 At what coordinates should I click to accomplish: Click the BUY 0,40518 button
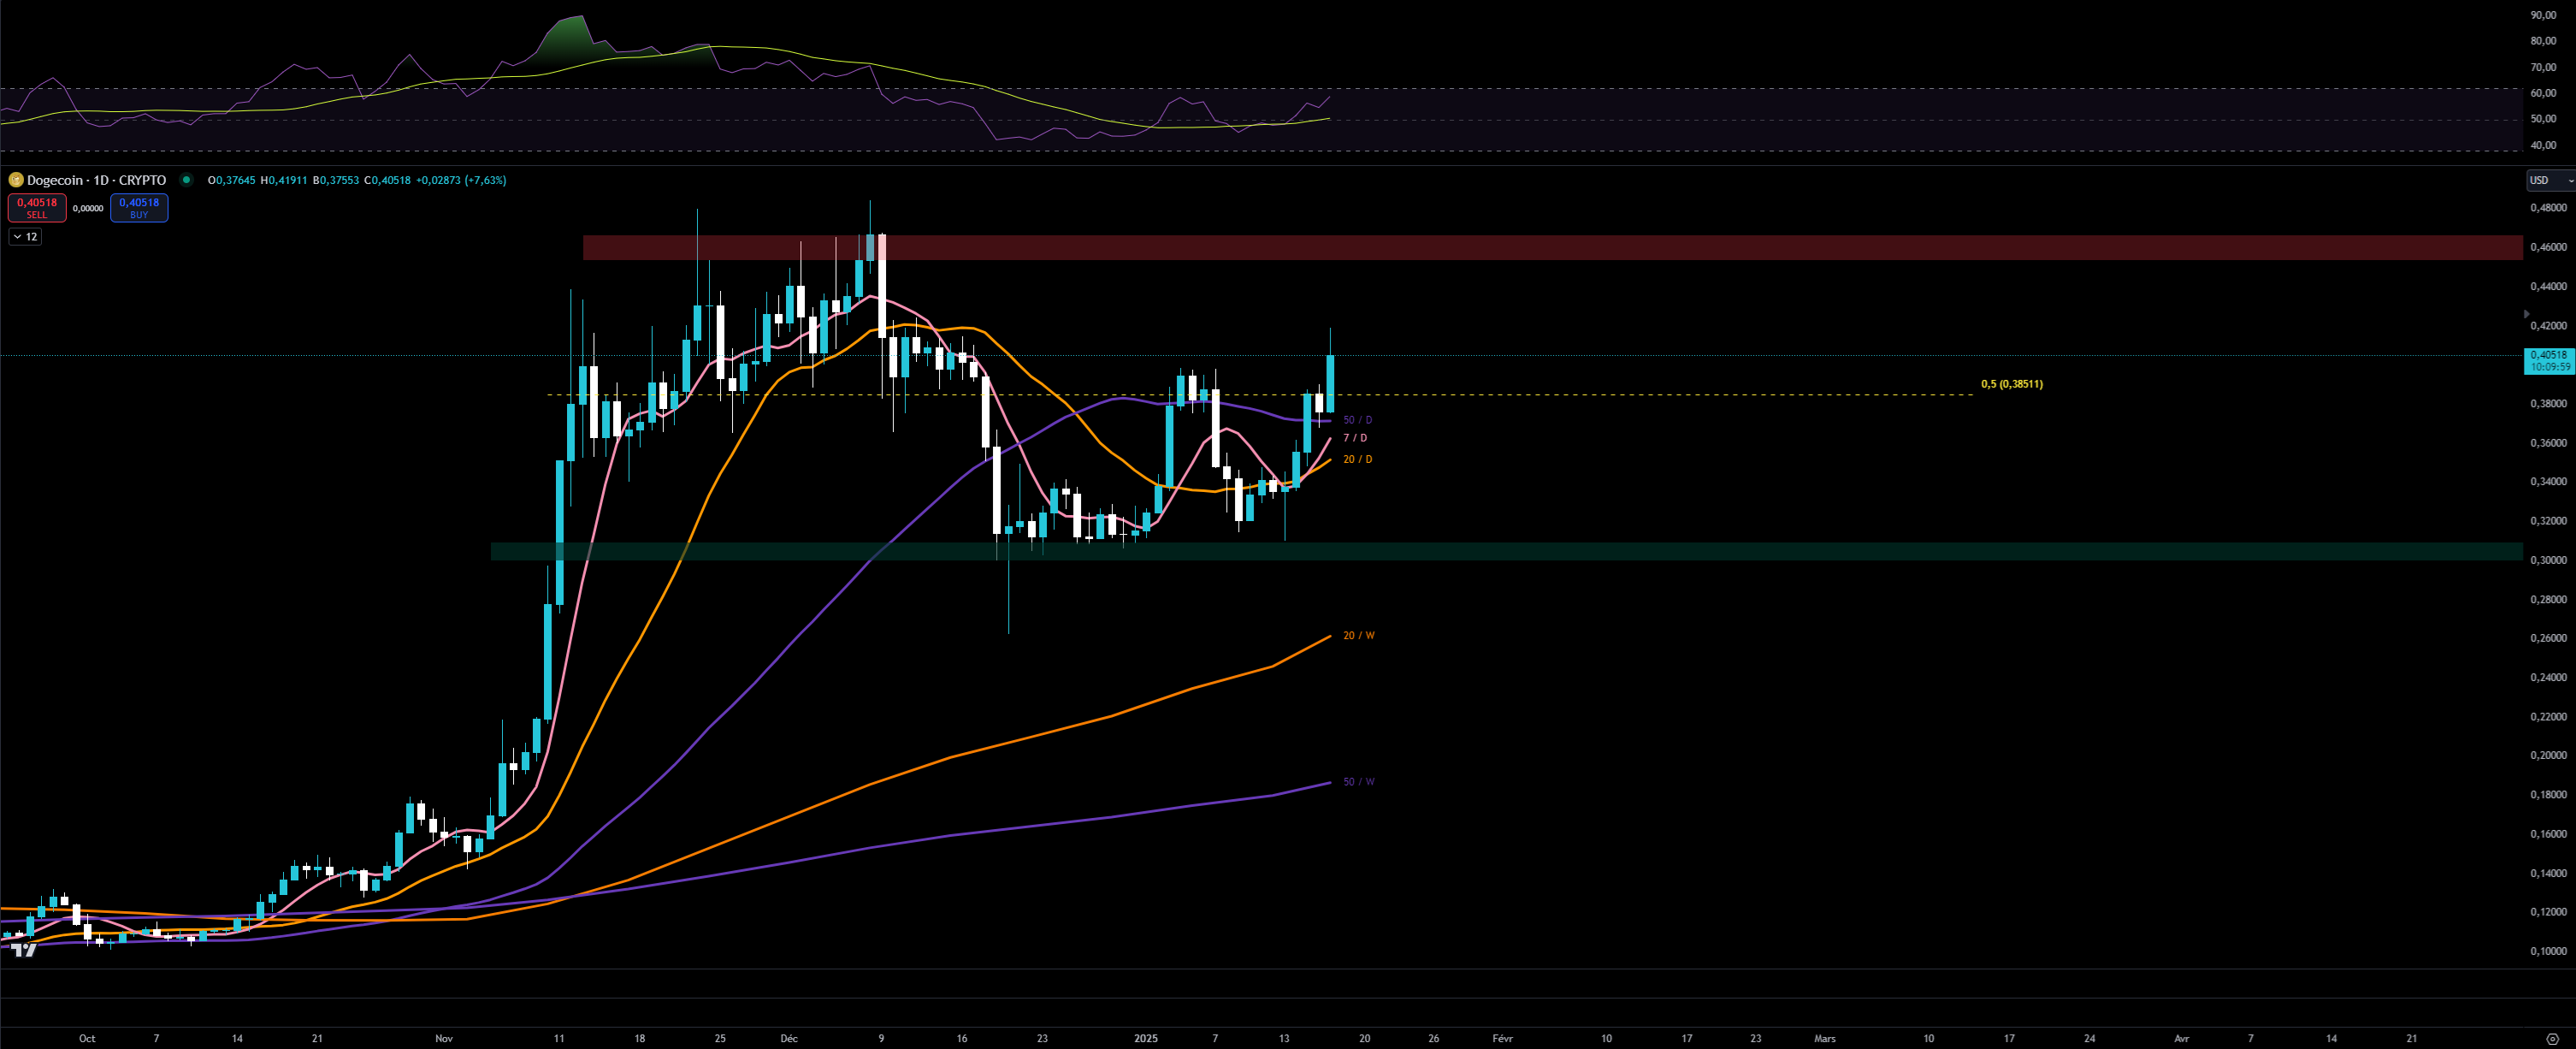click(139, 207)
